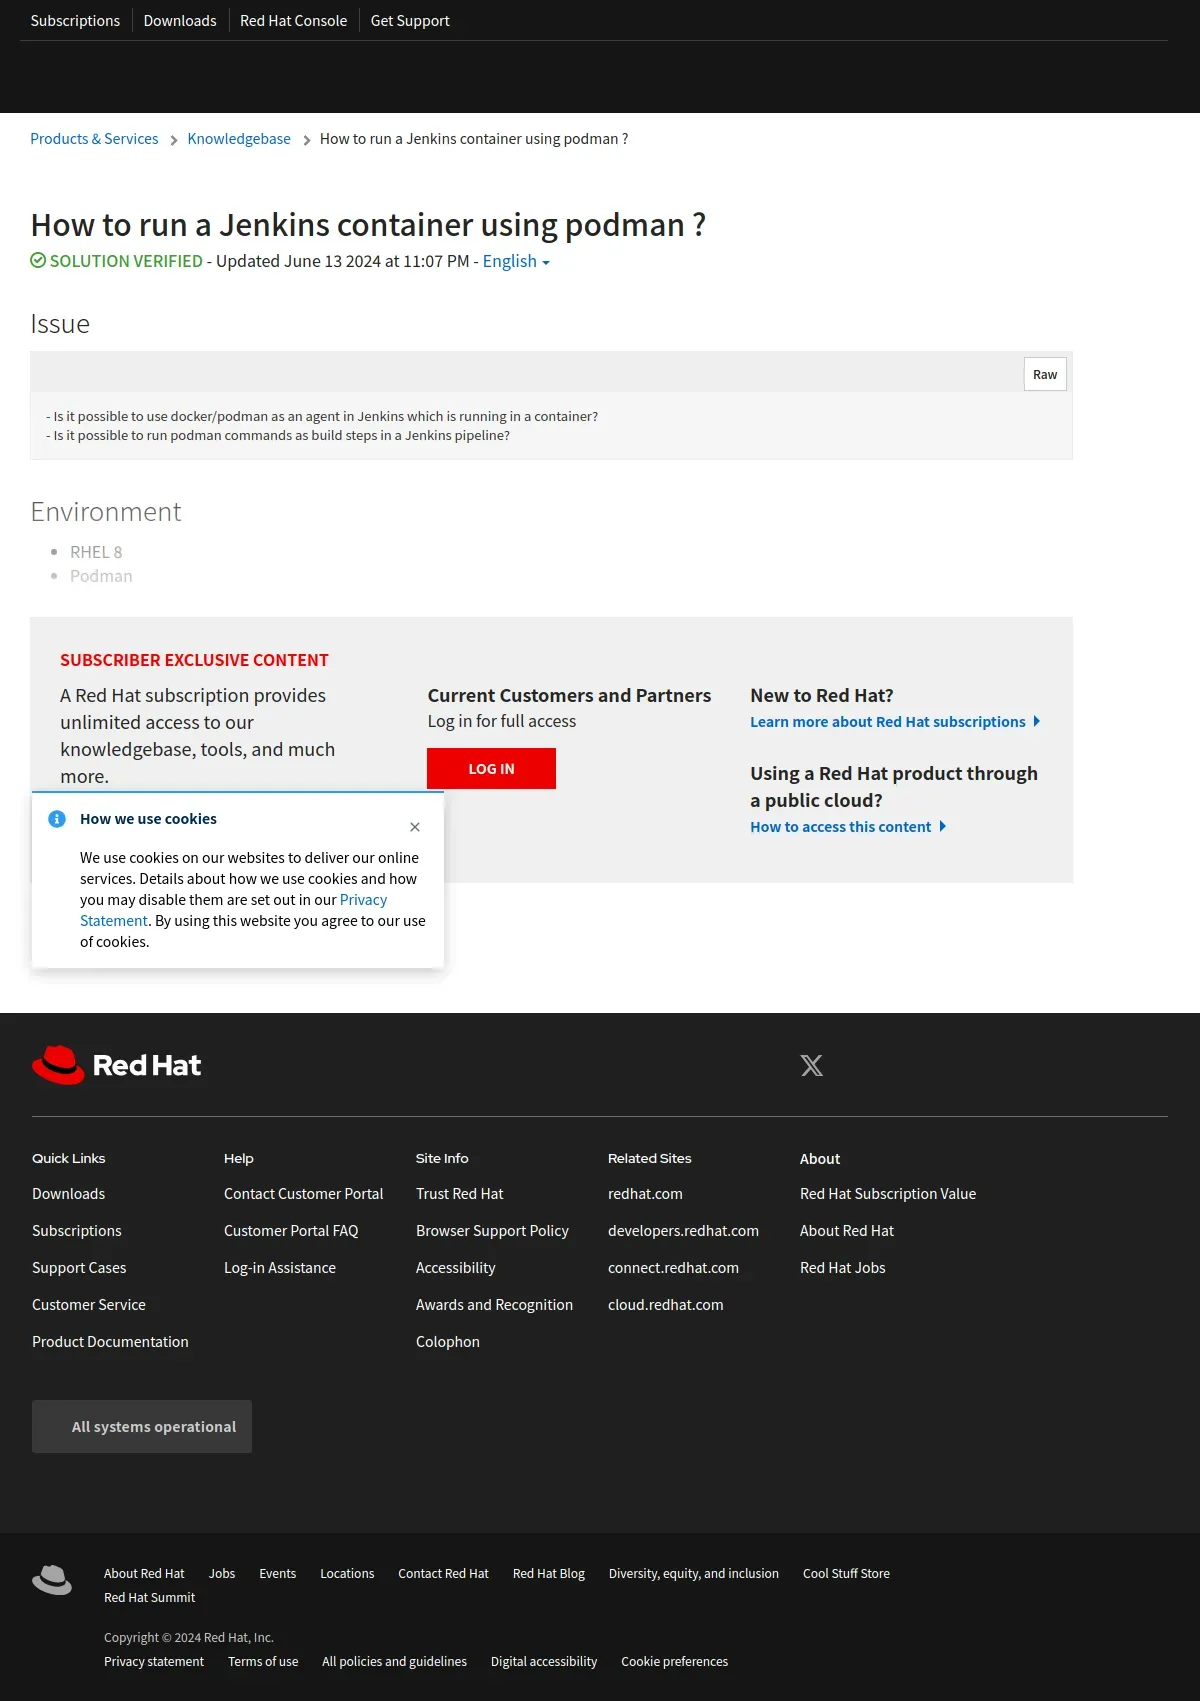The width and height of the screenshot is (1200, 1701).
Task: Open Jobs link in bottom bar
Action: 222,1574
